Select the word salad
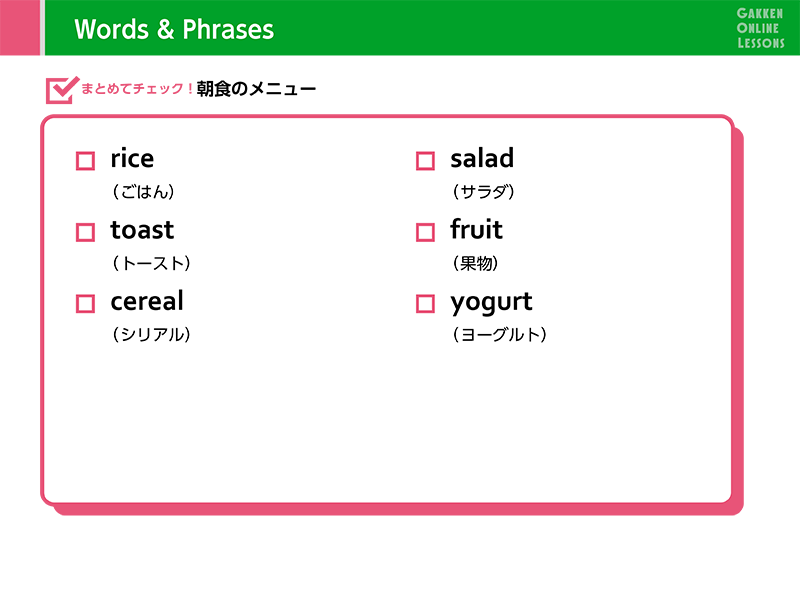800x600 pixels. tap(482, 158)
